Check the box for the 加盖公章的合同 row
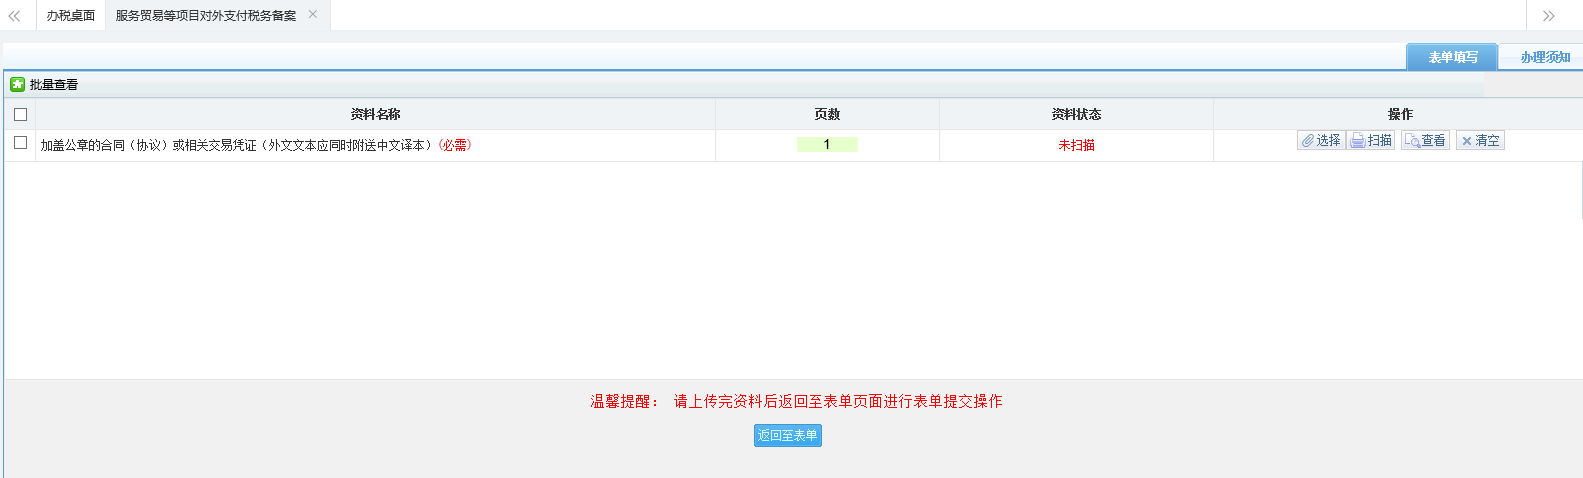Viewport: 1583px width, 478px height. tap(20, 143)
